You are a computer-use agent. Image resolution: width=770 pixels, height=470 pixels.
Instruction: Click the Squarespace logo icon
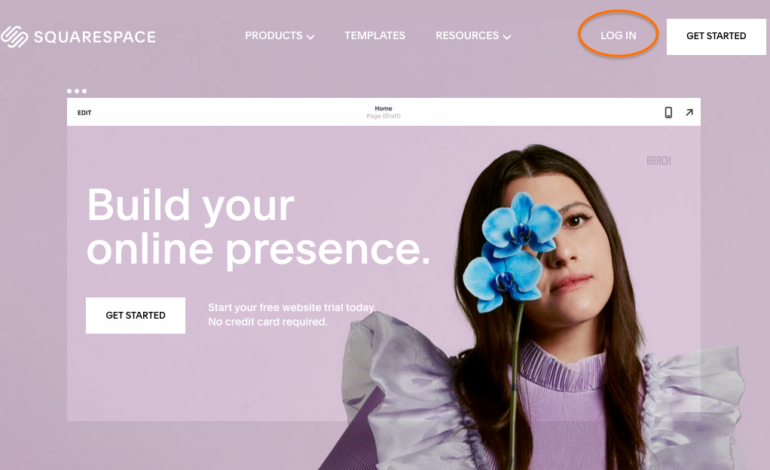click(x=14, y=36)
